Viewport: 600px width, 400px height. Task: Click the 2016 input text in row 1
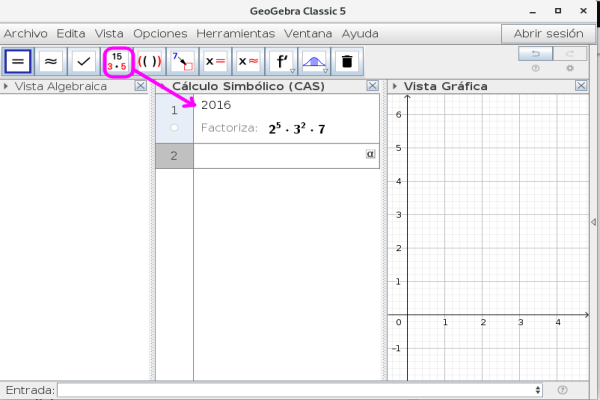[x=216, y=105]
